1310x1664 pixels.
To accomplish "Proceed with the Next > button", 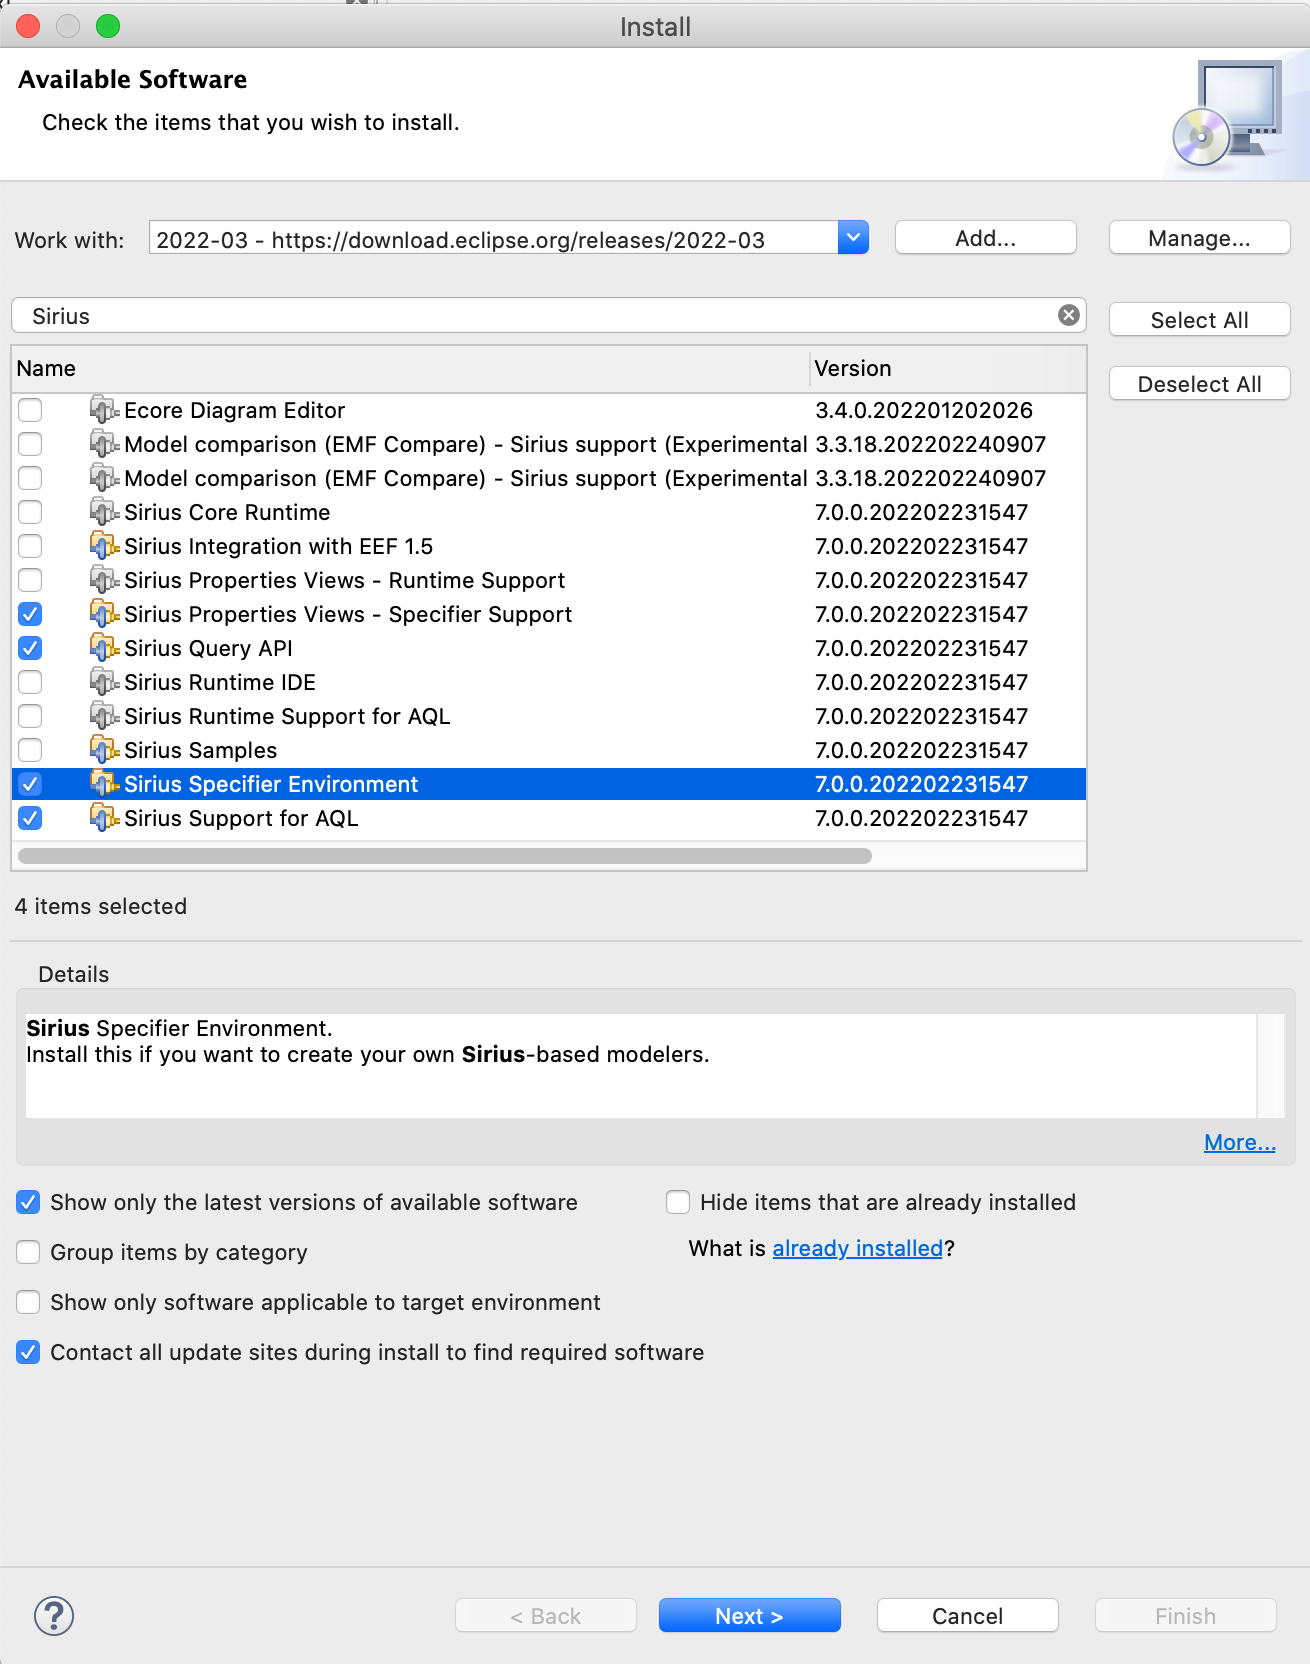I will (750, 1616).
